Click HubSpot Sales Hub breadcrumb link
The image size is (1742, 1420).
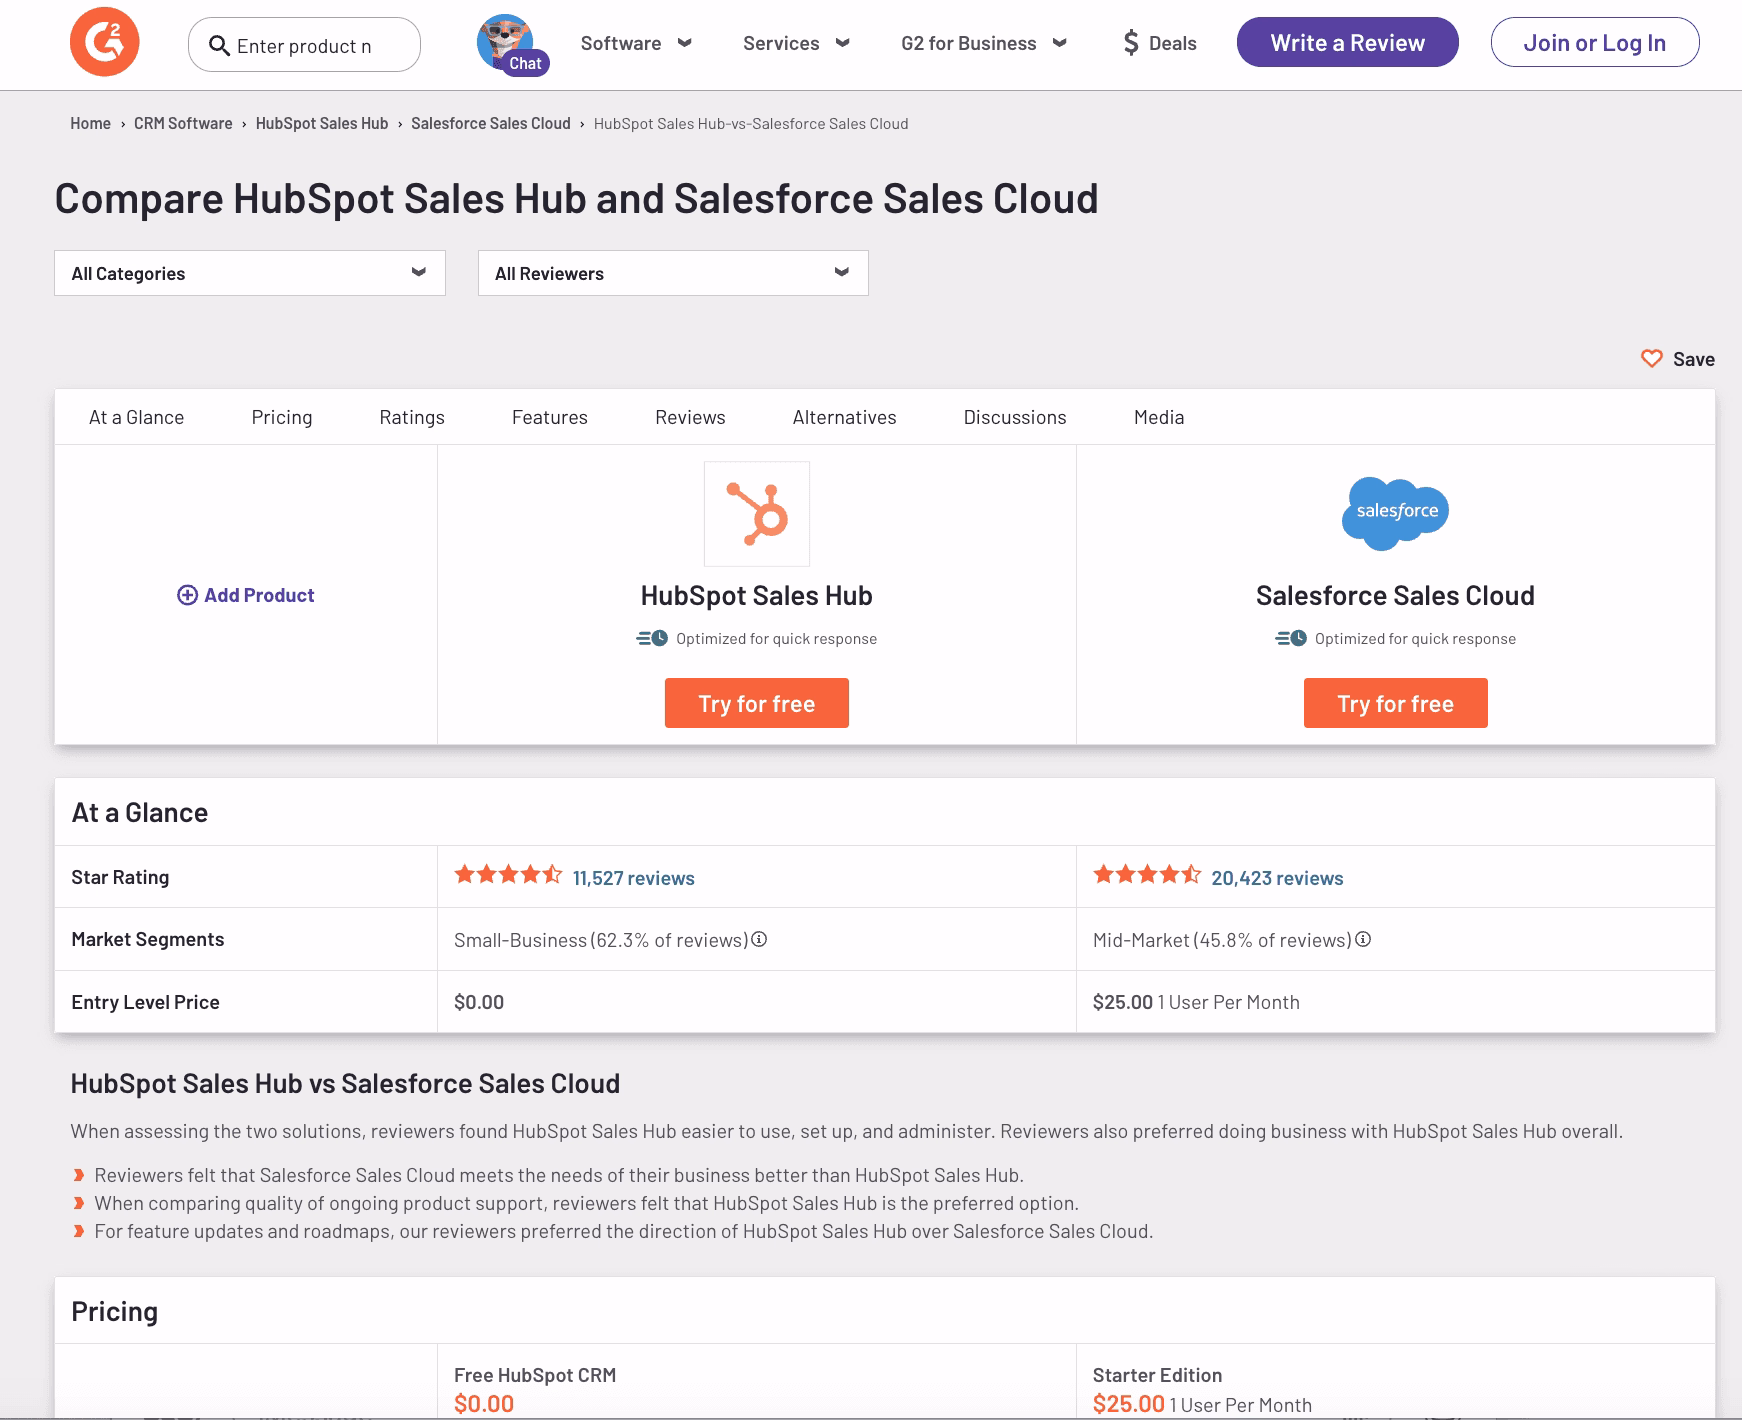[322, 123]
